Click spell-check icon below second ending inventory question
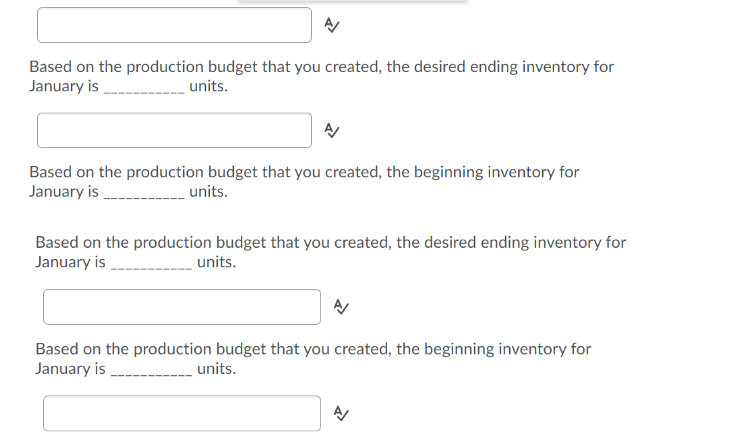The width and height of the screenshot is (730, 441). [340, 307]
